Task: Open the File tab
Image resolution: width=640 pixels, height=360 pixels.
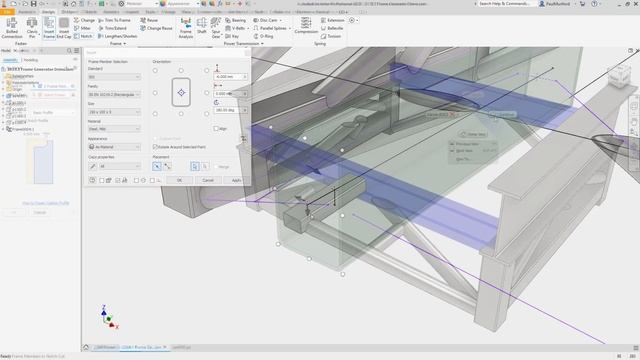Action: pyautogui.click(x=7, y=12)
